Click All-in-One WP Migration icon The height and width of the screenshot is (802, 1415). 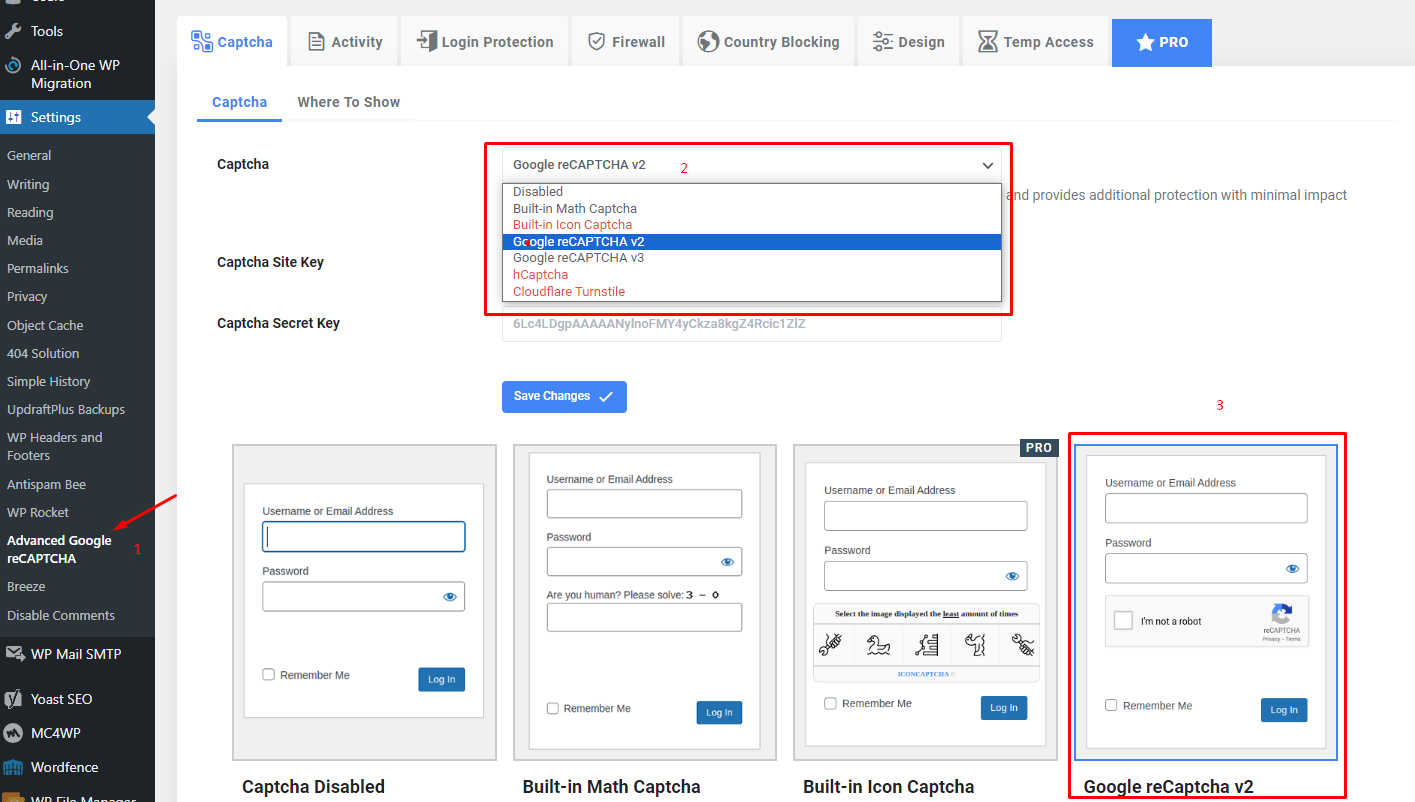pos(13,65)
